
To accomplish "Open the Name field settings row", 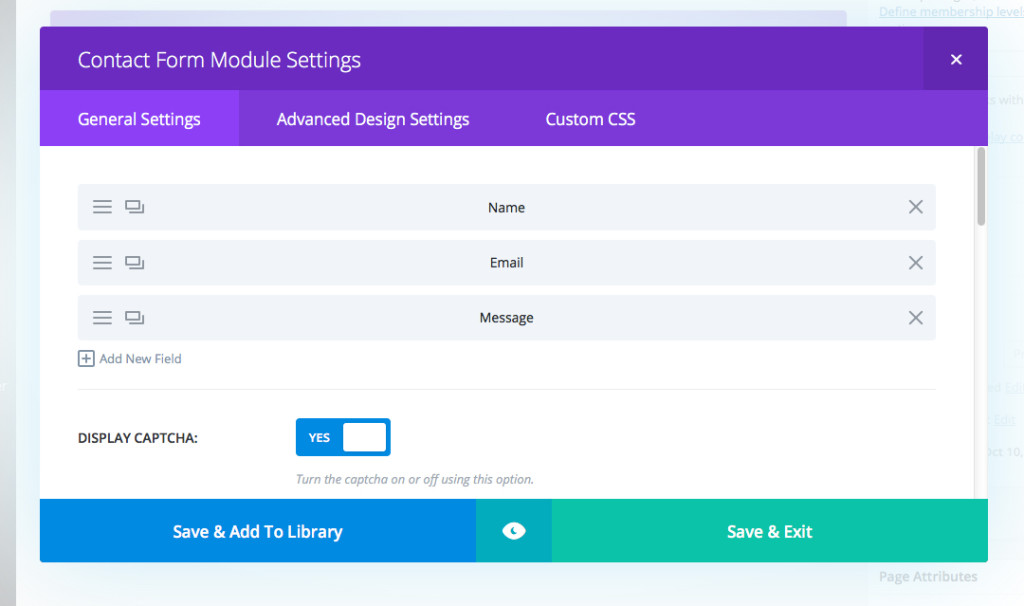I will point(506,207).
